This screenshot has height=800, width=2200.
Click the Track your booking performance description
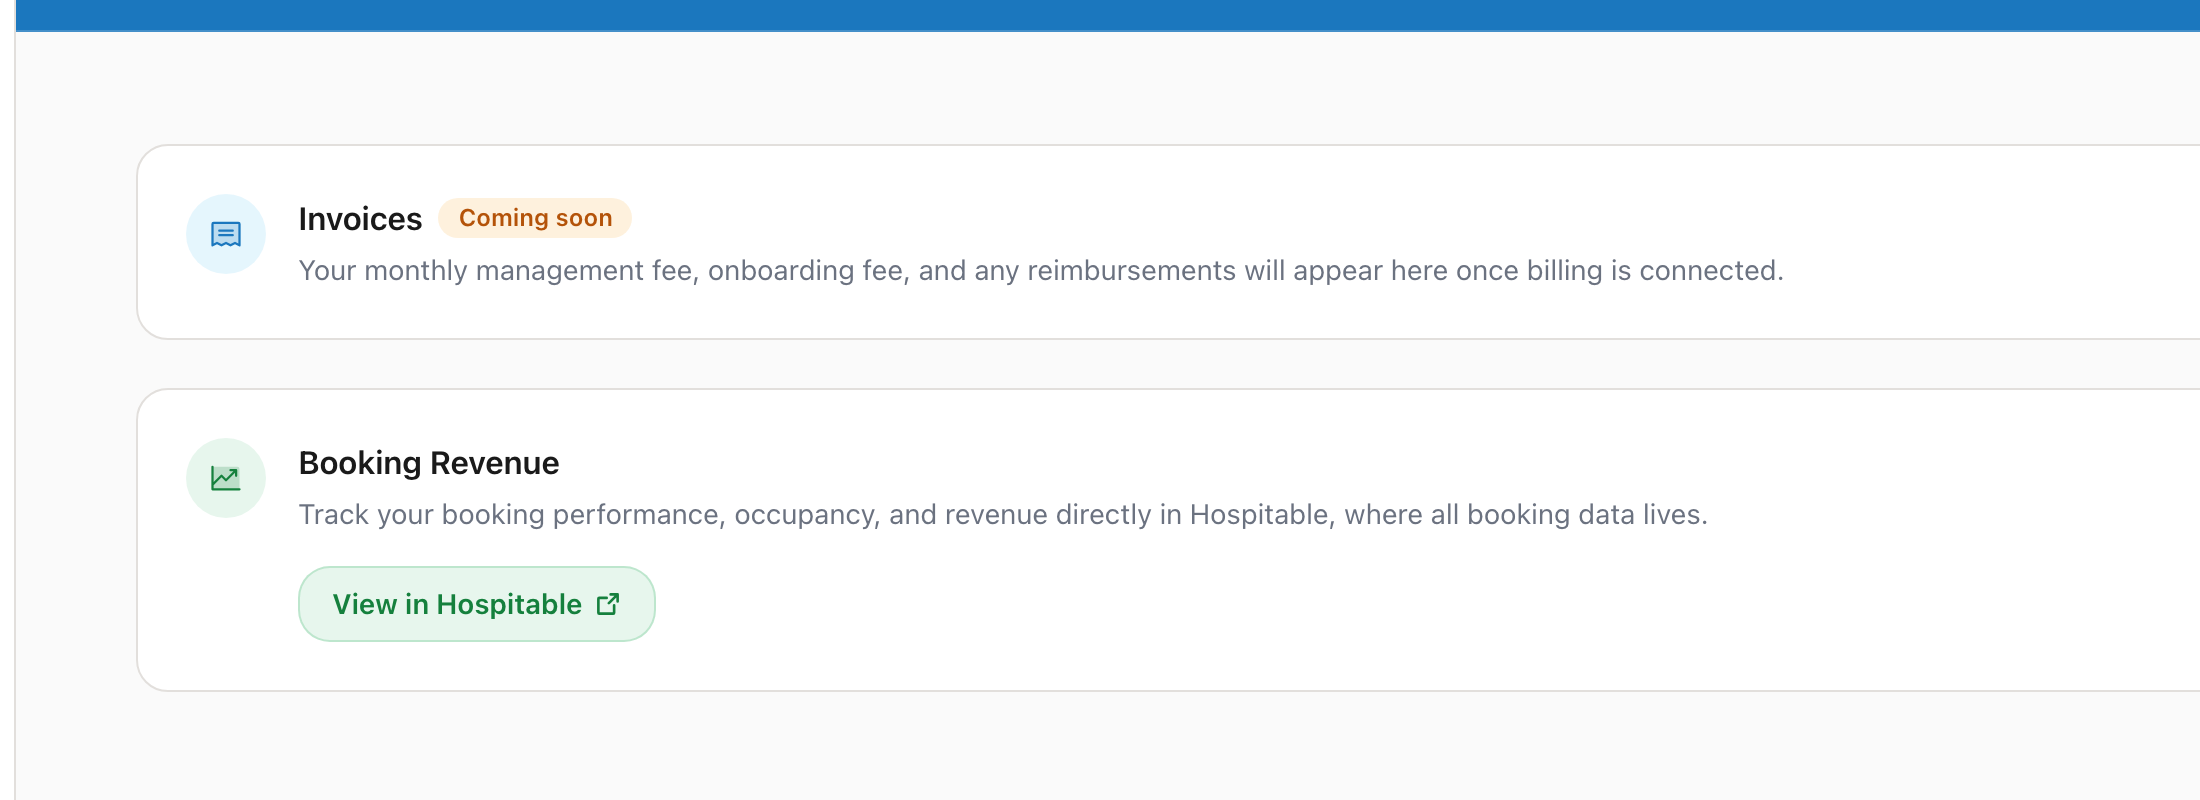point(1002,515)
